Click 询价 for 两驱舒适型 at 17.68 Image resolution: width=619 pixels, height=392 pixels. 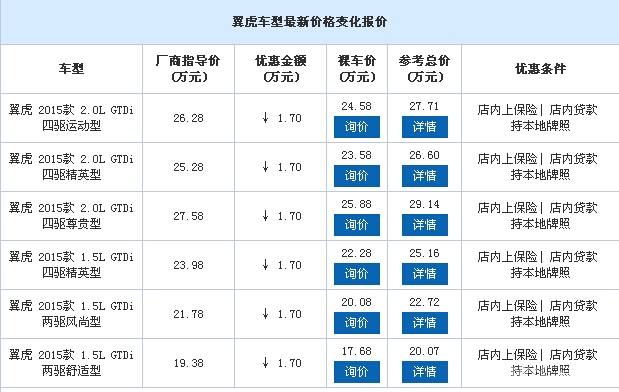tap(356, 371)
